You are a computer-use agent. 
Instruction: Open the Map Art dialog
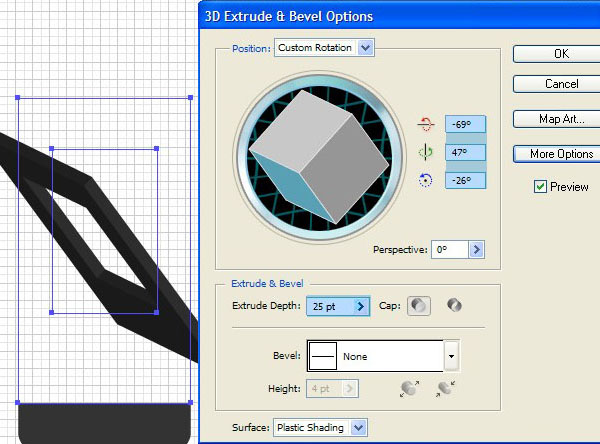(x=557, y=119)
